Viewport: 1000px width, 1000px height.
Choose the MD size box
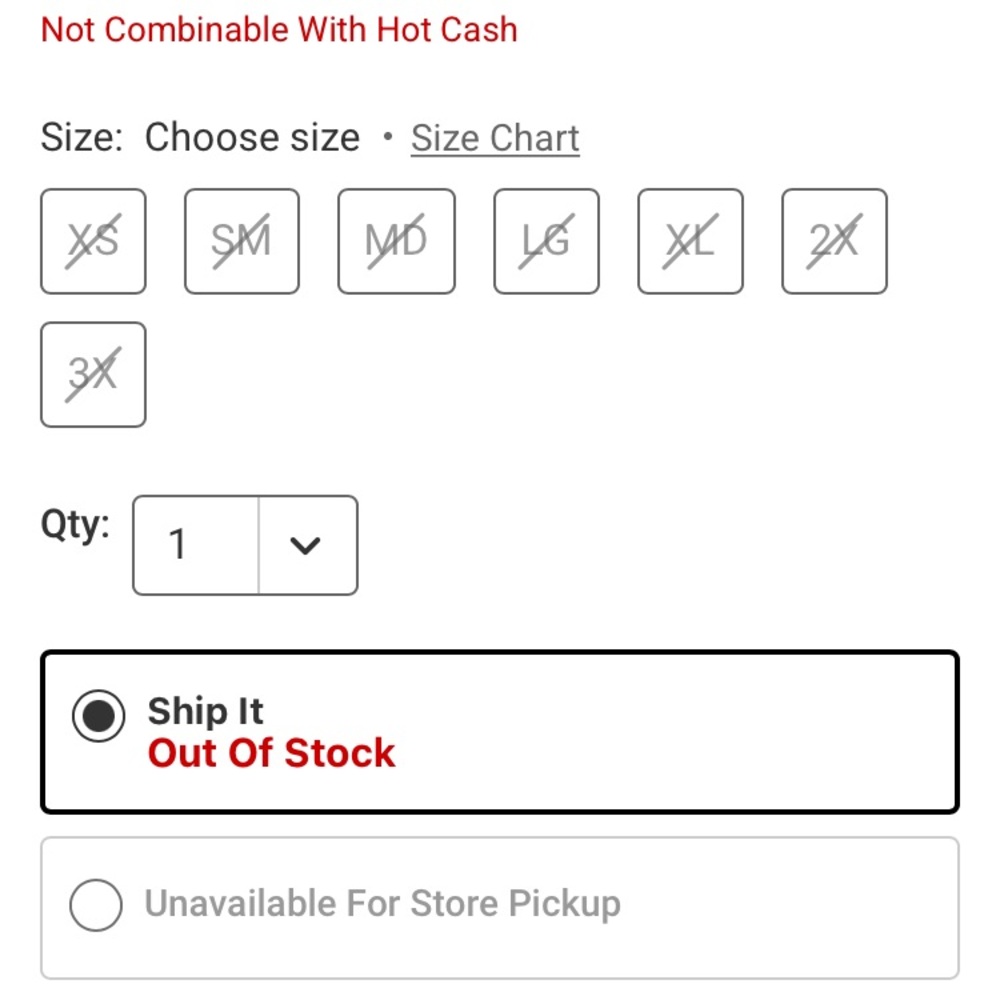click(x=396, y=241)
